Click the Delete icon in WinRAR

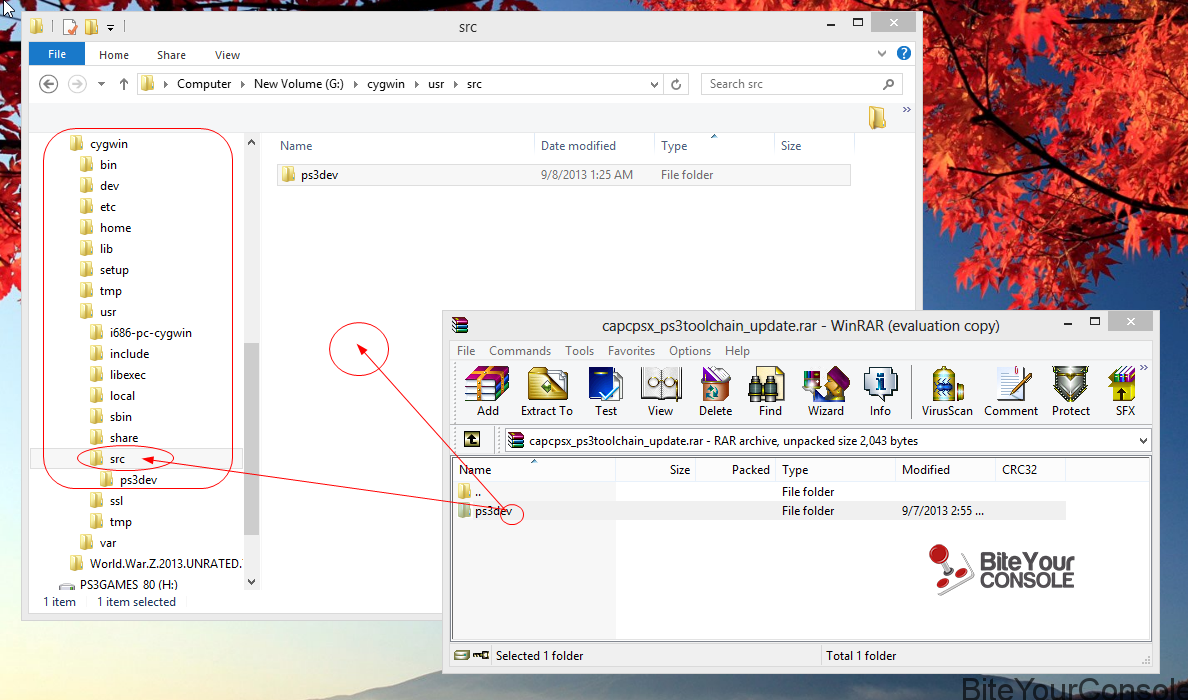tap(715, 391)
